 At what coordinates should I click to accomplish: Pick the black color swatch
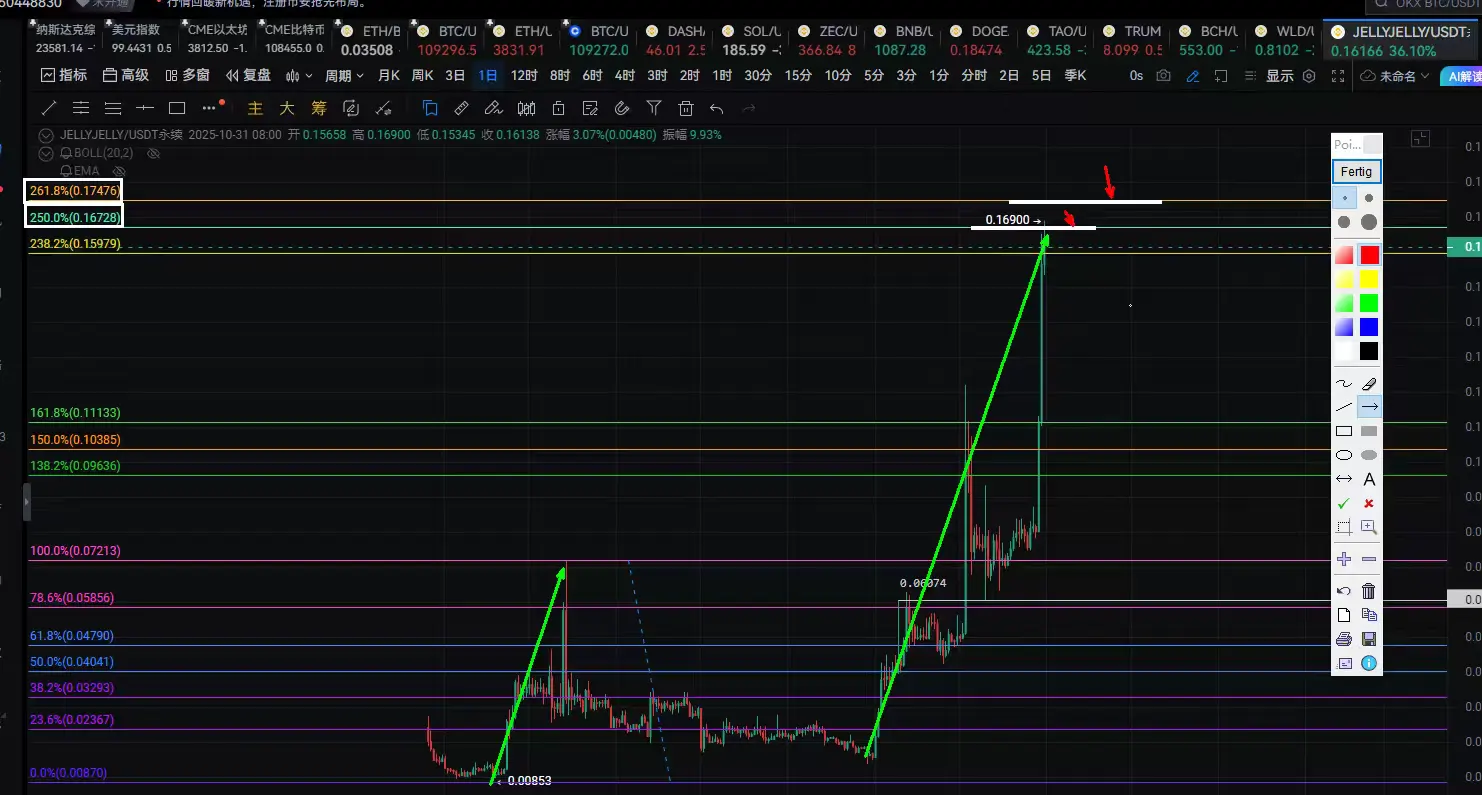(x=1369, y=351)
